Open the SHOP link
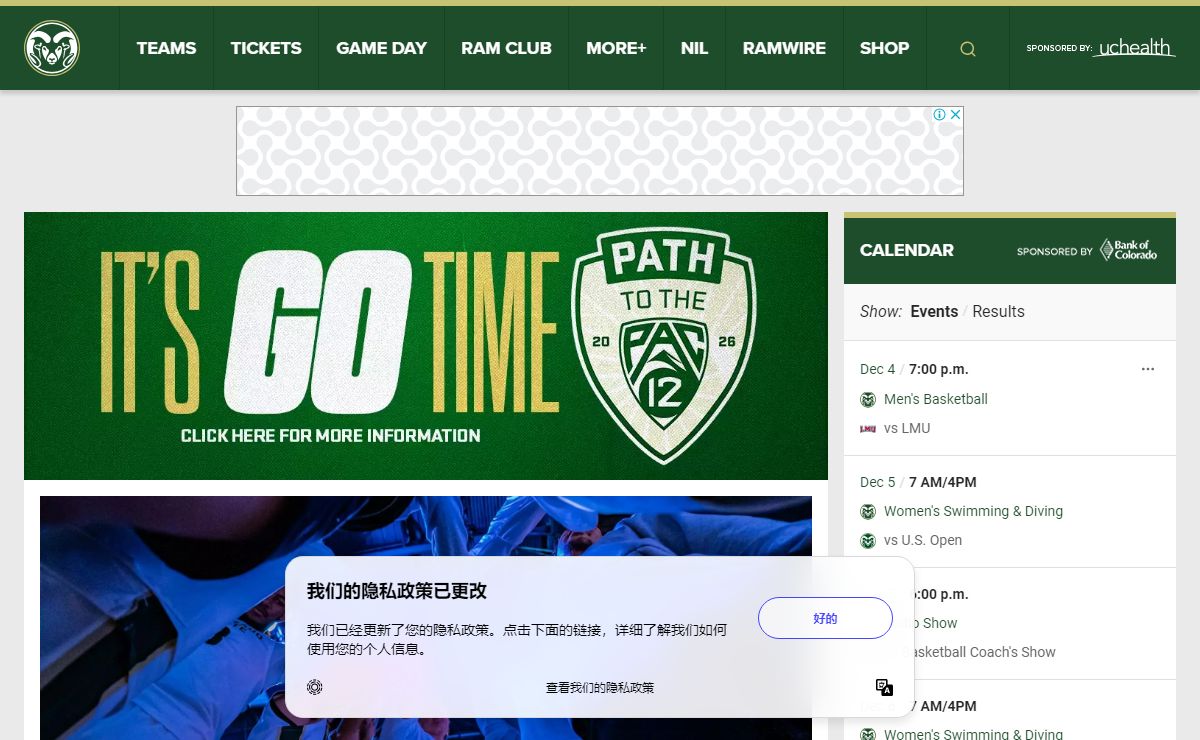This screenshot has width=1200, height=740. tap(884, 48)
